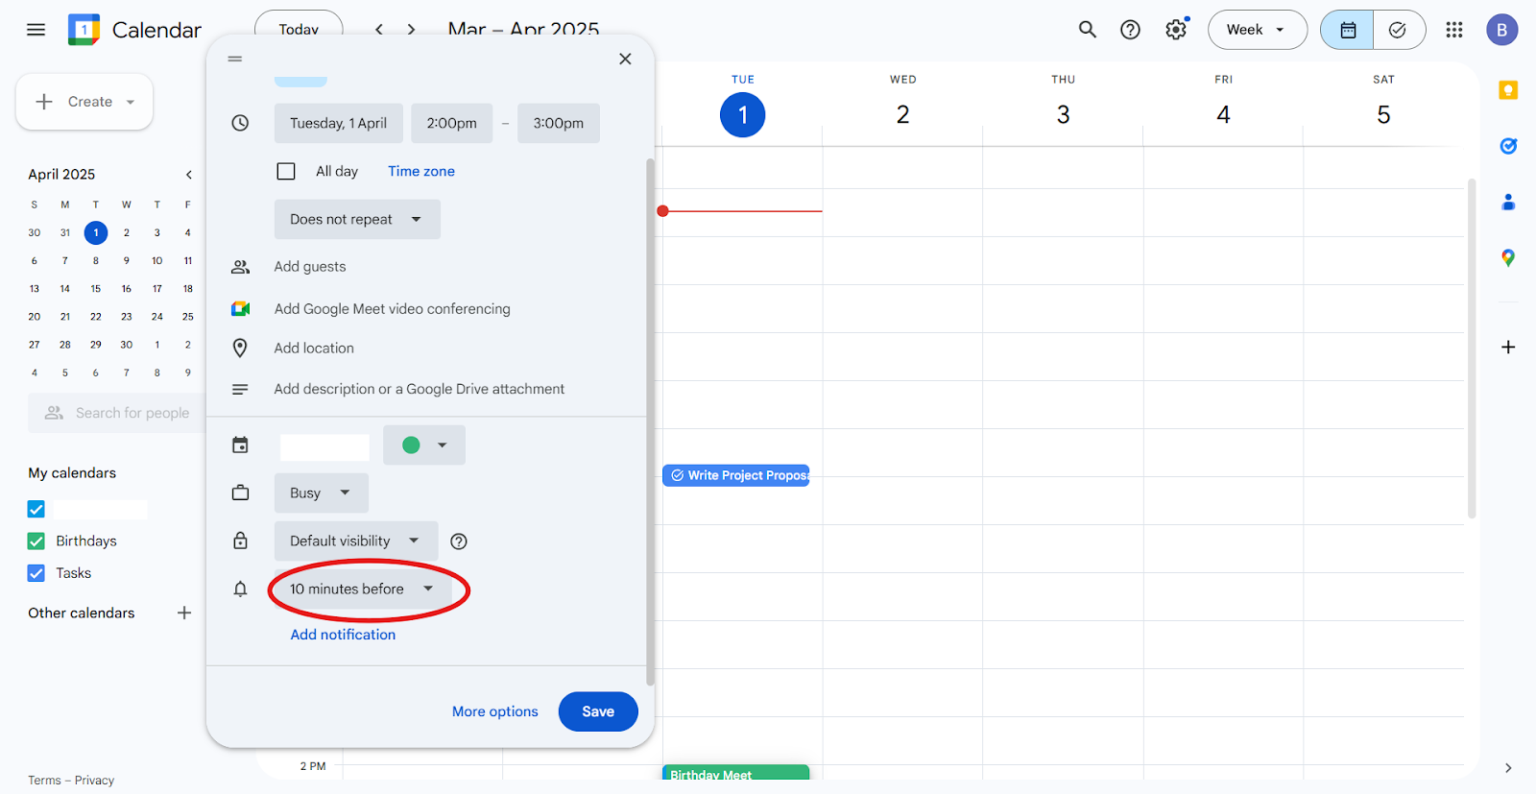
Task: Open Calendar settings gear
Action: pos(1175,29)
